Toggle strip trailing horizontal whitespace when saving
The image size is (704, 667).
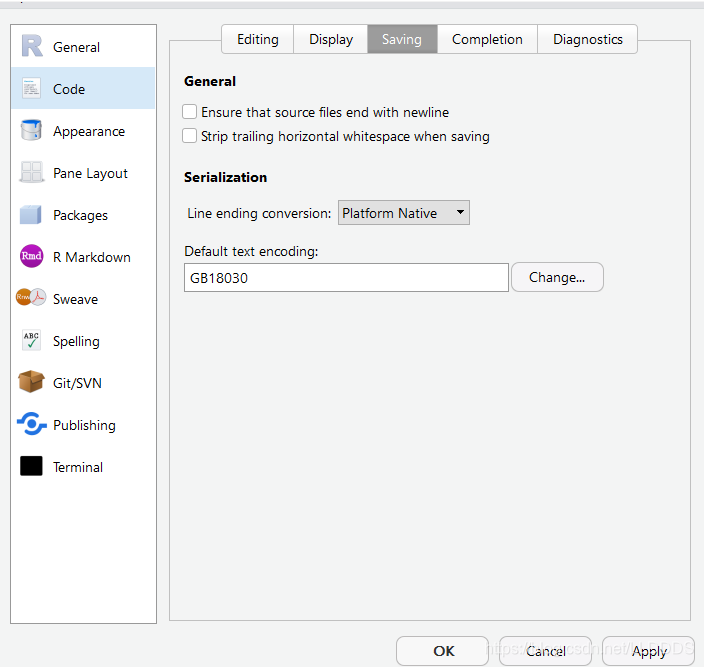tap(189, 136)
